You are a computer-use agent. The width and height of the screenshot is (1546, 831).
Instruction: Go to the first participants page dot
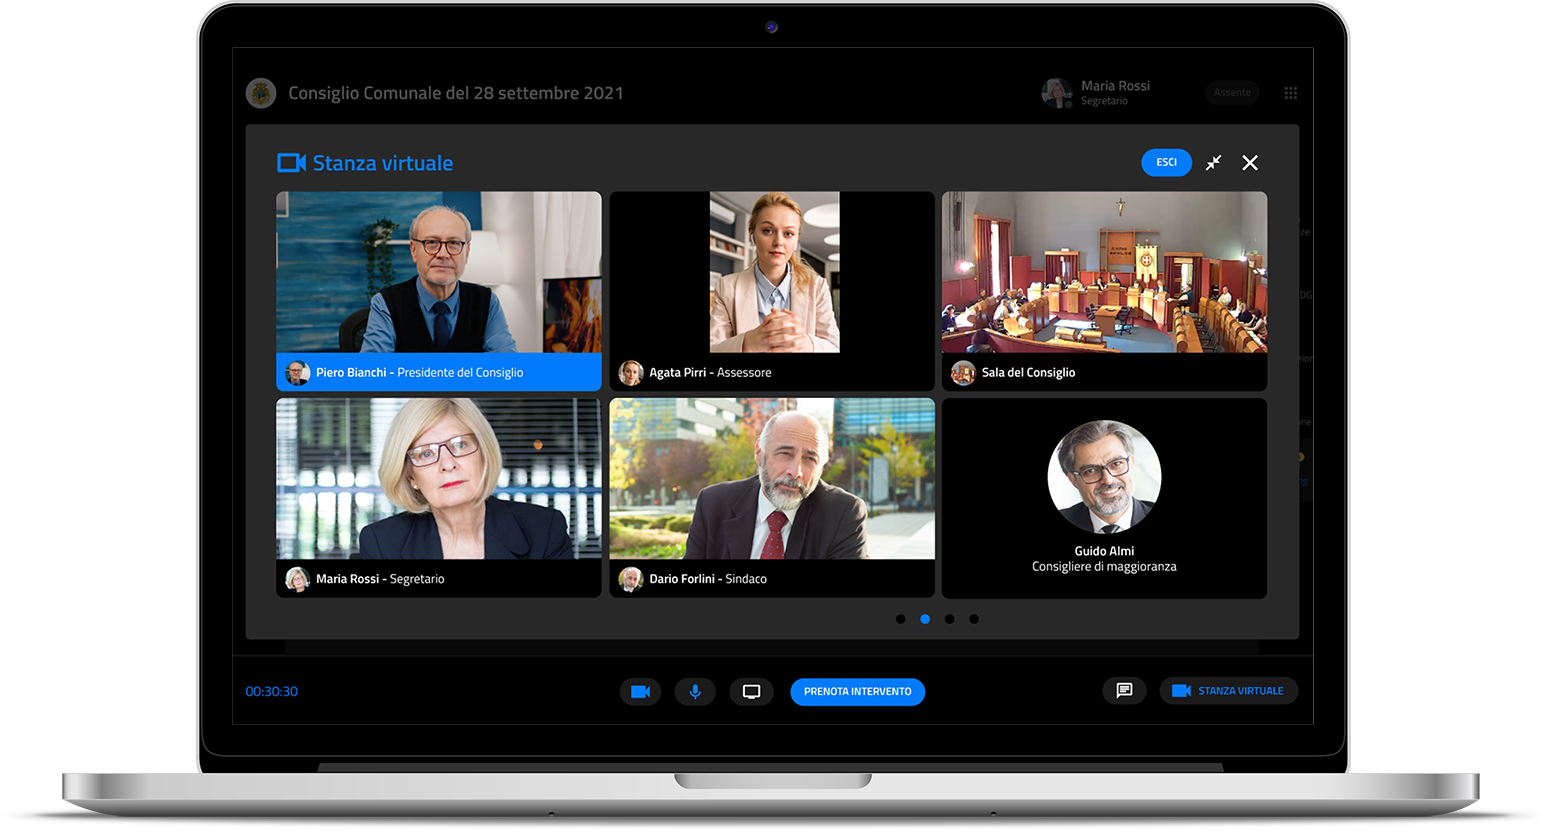(901, 619)
